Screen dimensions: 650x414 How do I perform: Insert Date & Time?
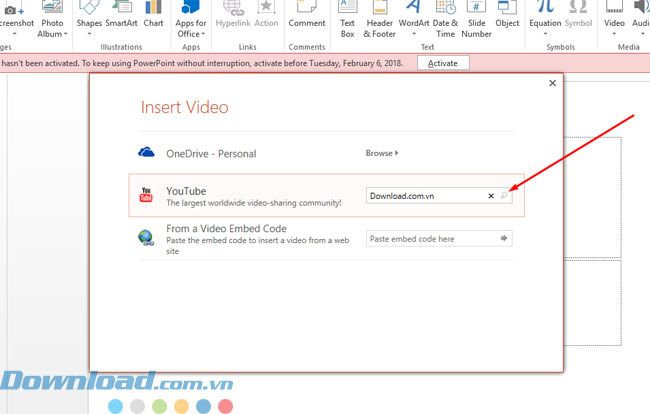[446, 20]
